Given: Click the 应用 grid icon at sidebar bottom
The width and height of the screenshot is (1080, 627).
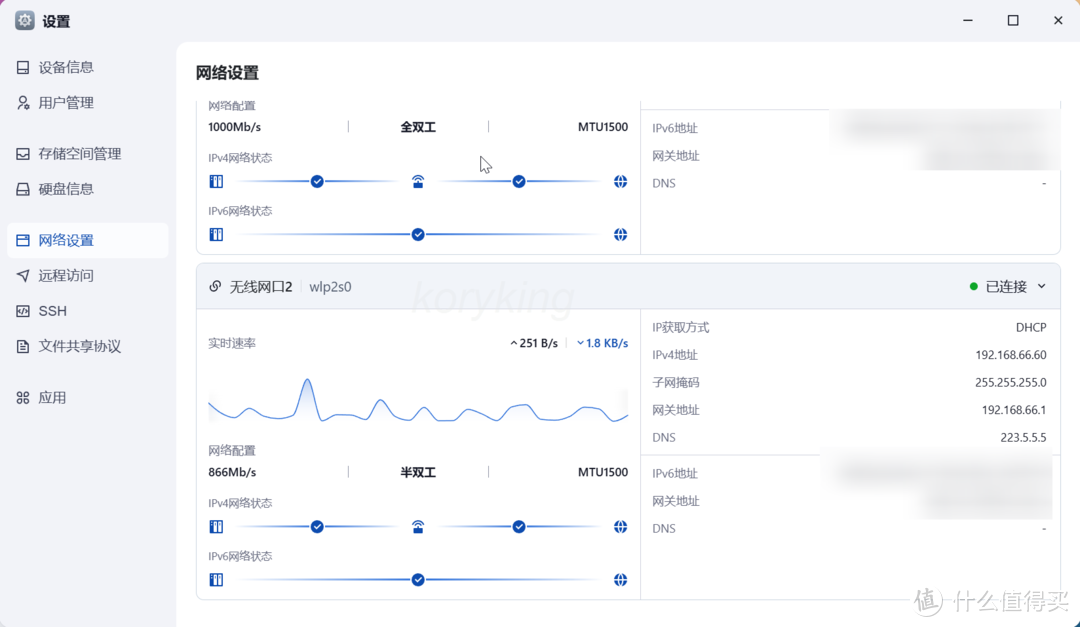Looking at the screenshot, I should [25, 397].
